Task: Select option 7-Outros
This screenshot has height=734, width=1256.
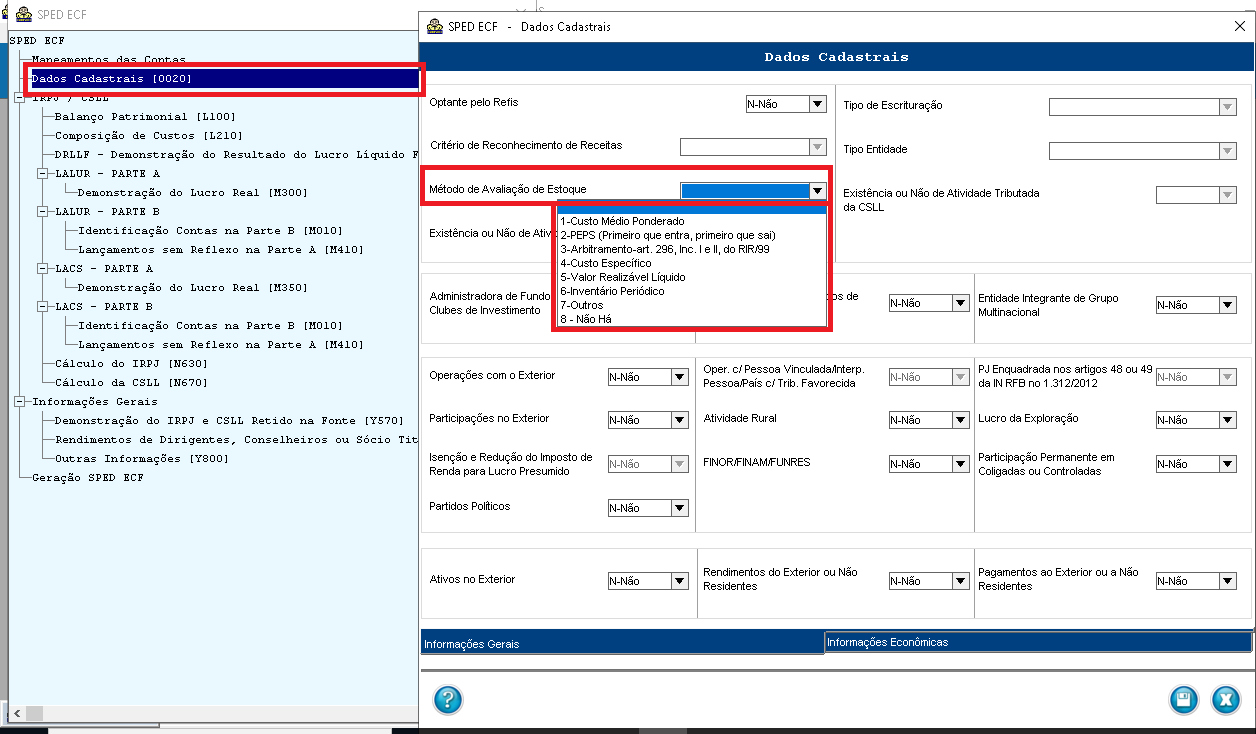Action: click(x=691, y=305)
